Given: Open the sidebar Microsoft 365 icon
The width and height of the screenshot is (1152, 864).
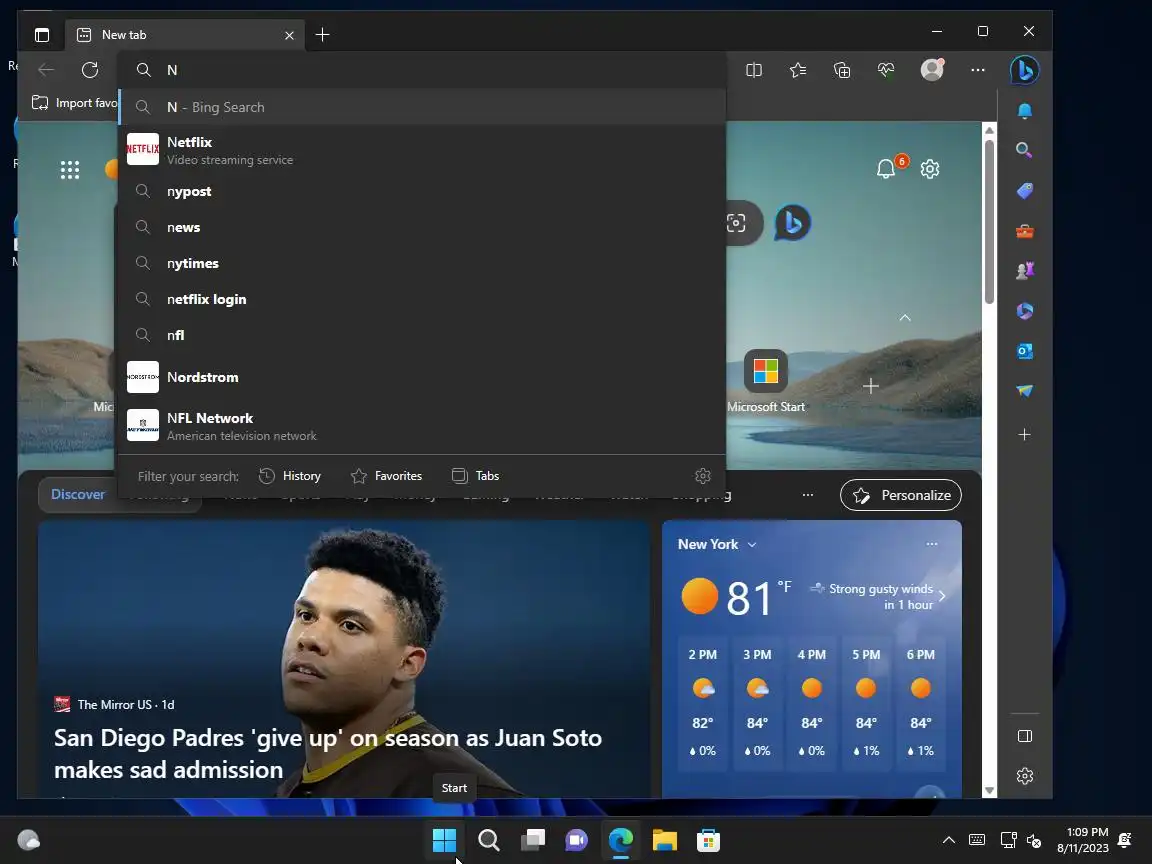Looking at the screenshot, I should point(1024,312).
